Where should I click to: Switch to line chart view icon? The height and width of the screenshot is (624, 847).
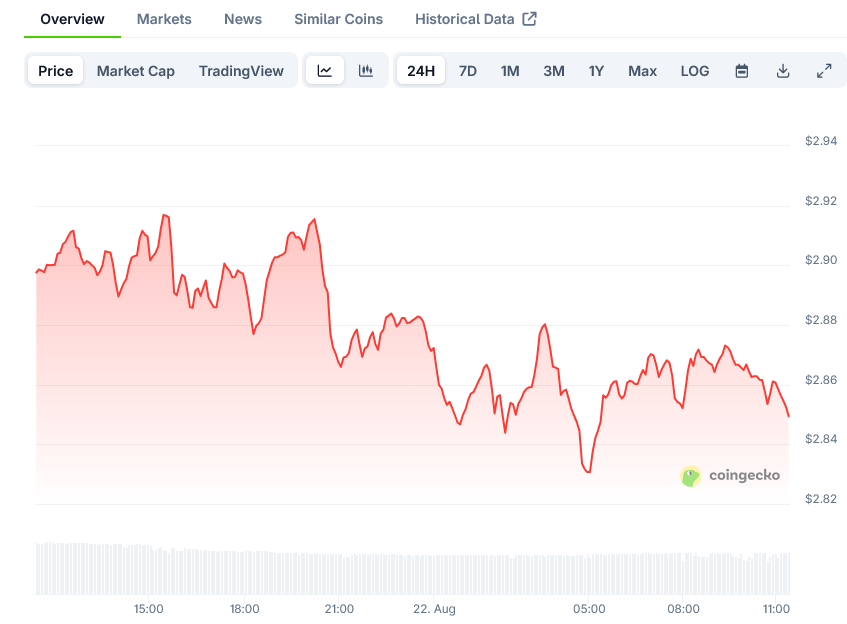pyautogui.click(x=325, y=71)
